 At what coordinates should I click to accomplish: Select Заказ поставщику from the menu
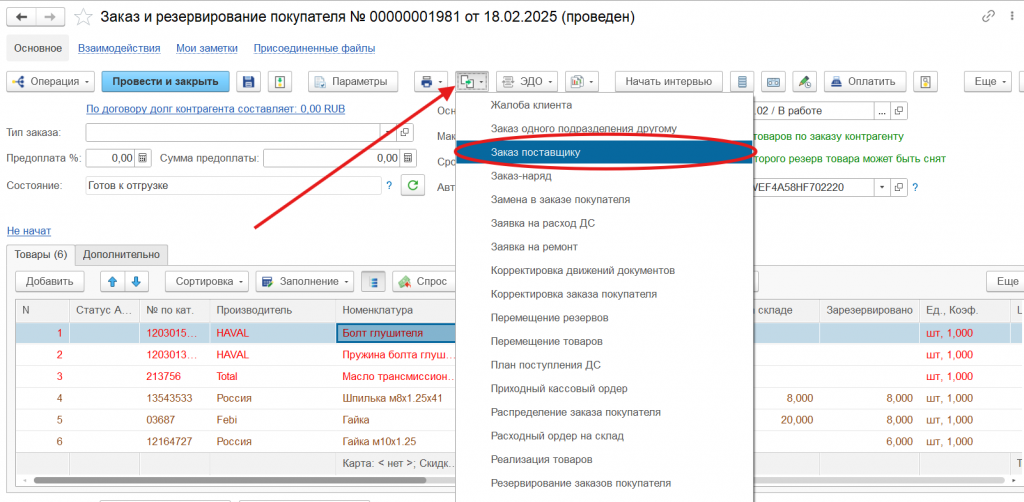pos(535,152)
